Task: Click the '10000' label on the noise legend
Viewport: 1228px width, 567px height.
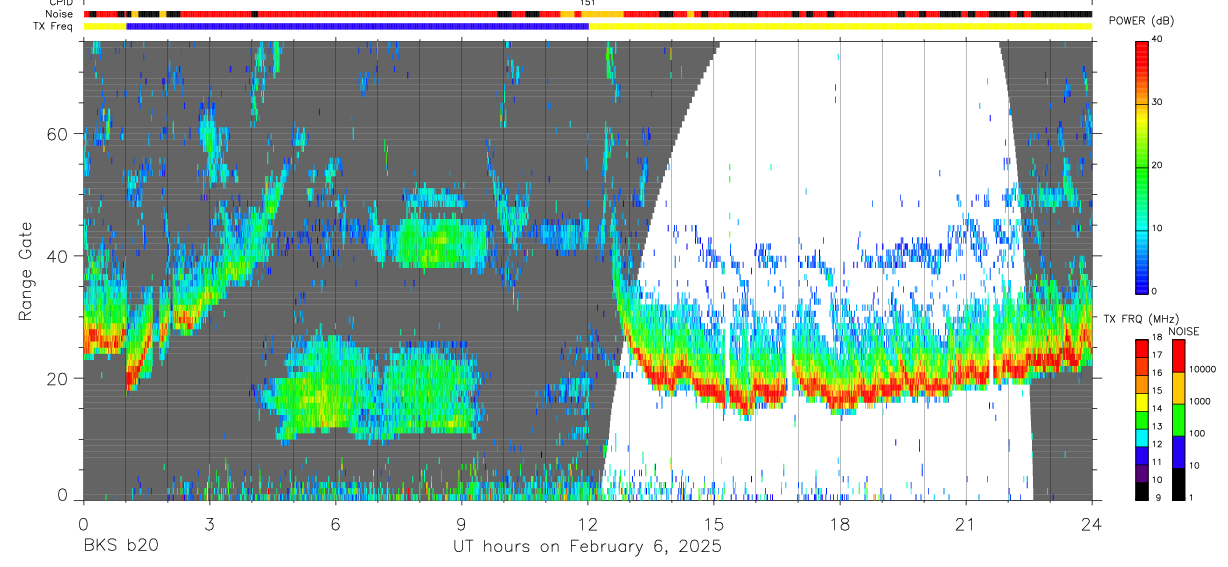Action: pos(1204,369)
